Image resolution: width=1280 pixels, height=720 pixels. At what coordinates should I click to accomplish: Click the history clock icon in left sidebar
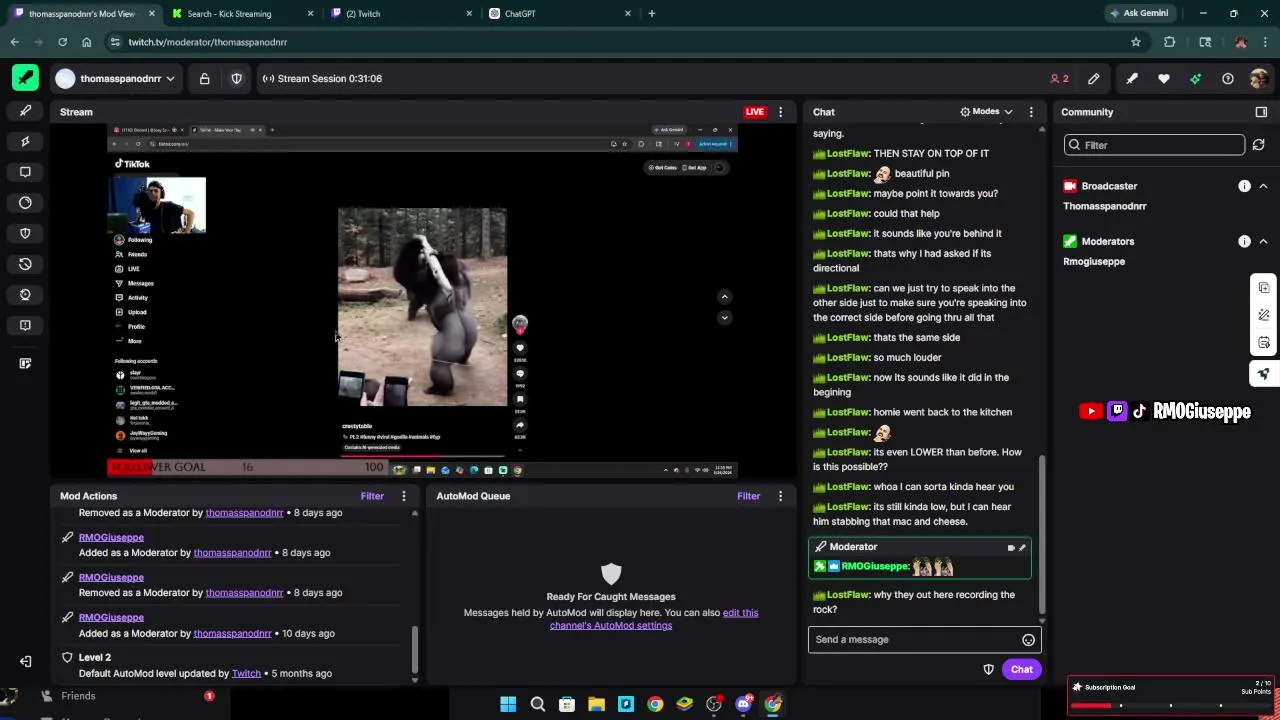25,264
